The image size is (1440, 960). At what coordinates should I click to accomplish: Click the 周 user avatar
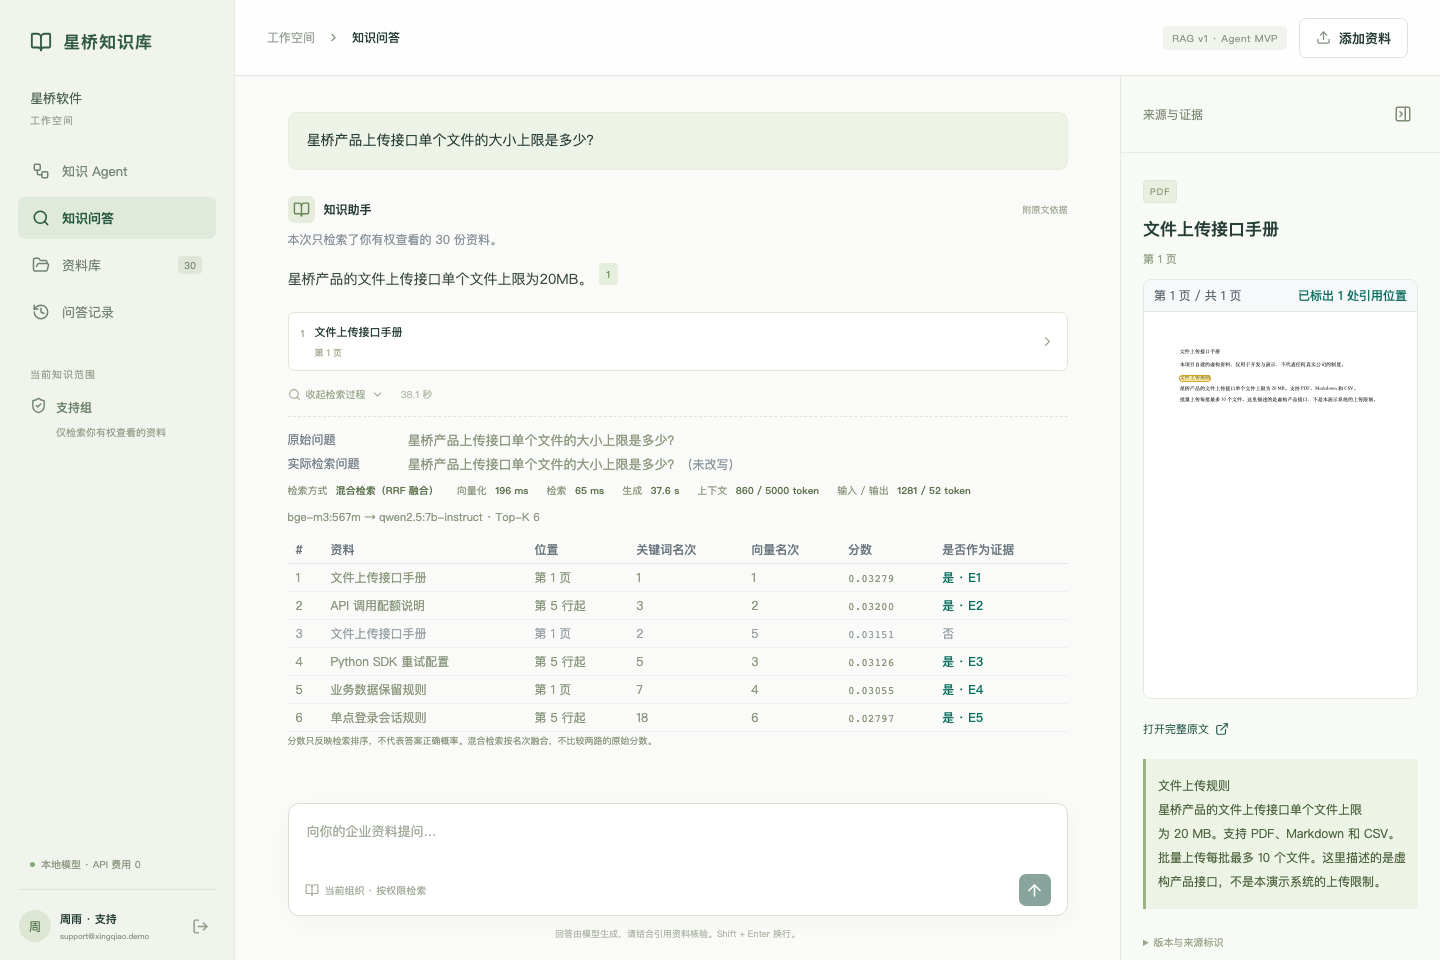click(x=35, y=927)
